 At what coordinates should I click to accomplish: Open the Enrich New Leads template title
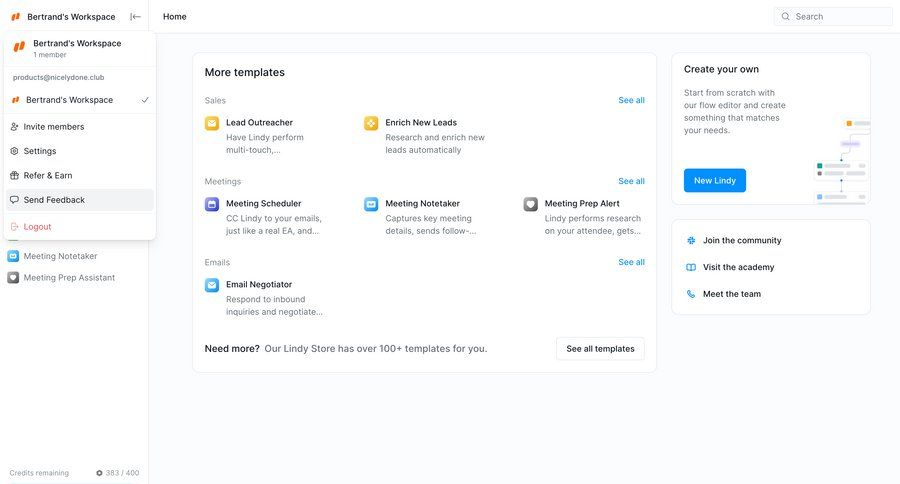point(421,122)
